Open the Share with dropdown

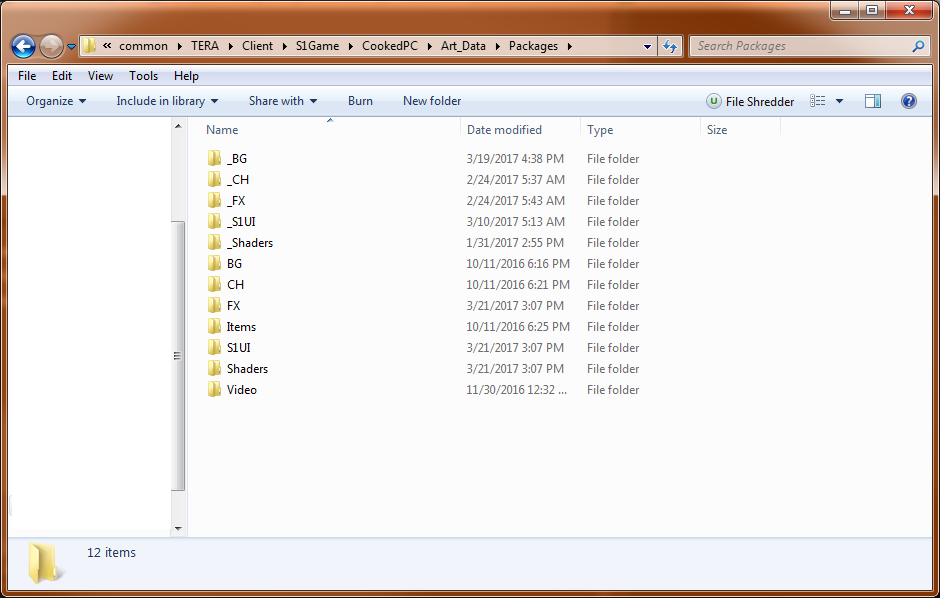(x=283, y=101)
